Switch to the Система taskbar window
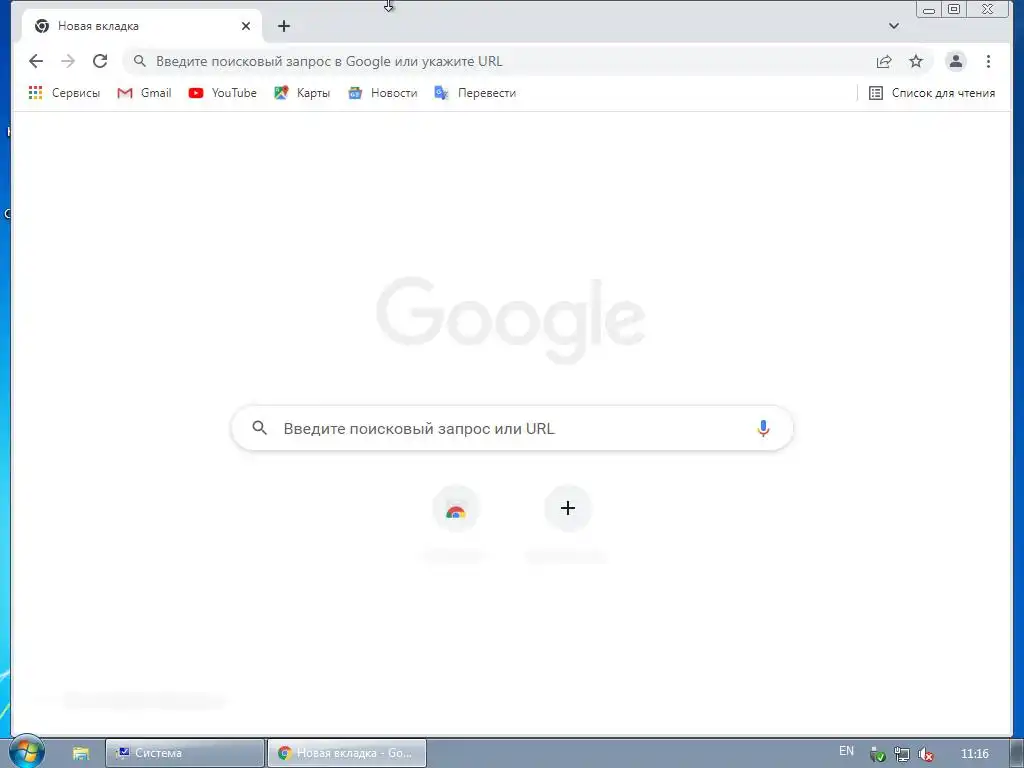The image size is (1024, 768). [x=185, y=753]
